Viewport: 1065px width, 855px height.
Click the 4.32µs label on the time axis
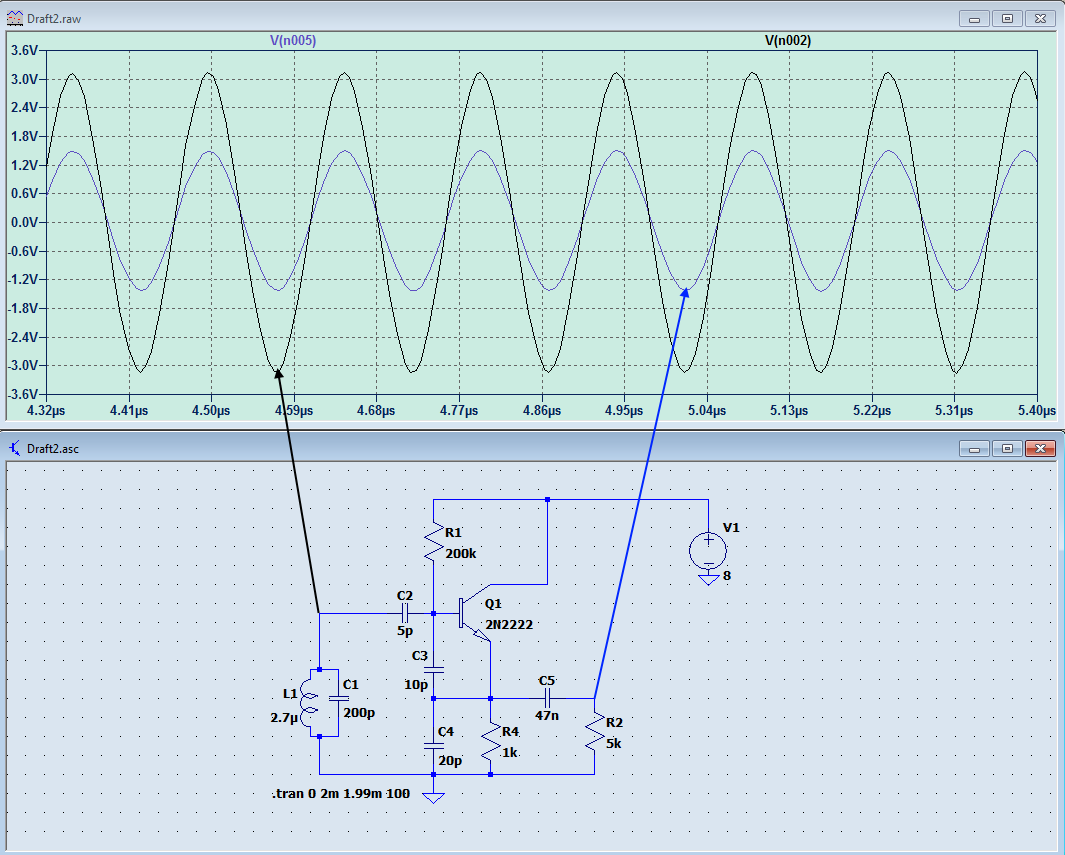tap(46, 411)
